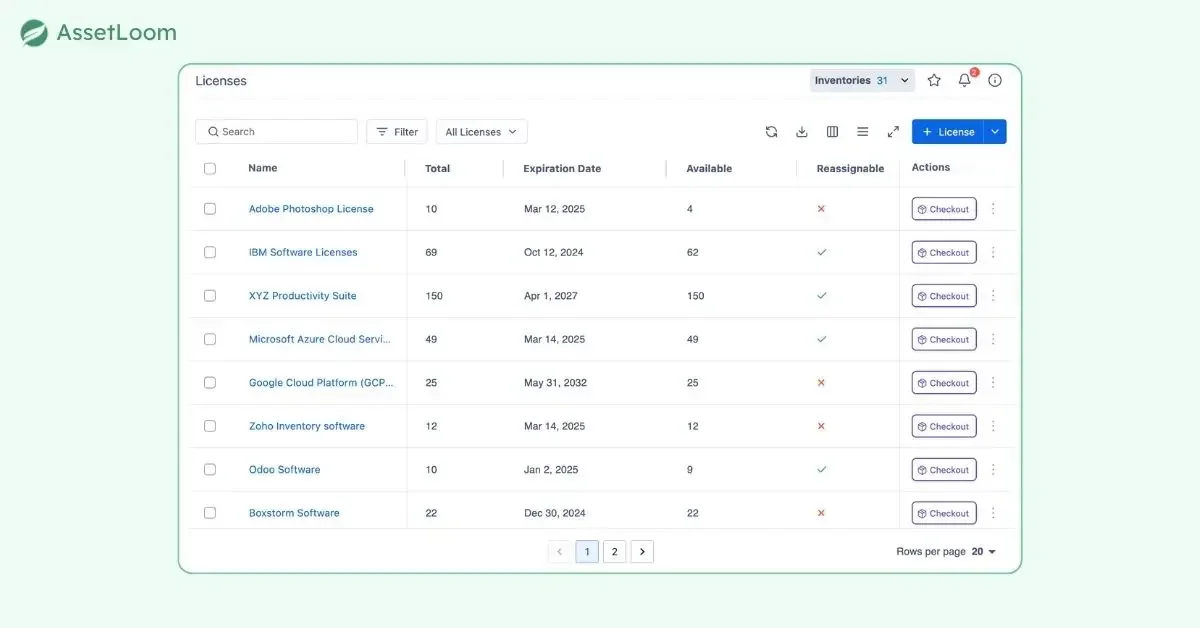The height and width of the screenshot is (628, 1200).
Task: Click the Apr 1, 2027 expiration date
Action: tap(551, 296)
